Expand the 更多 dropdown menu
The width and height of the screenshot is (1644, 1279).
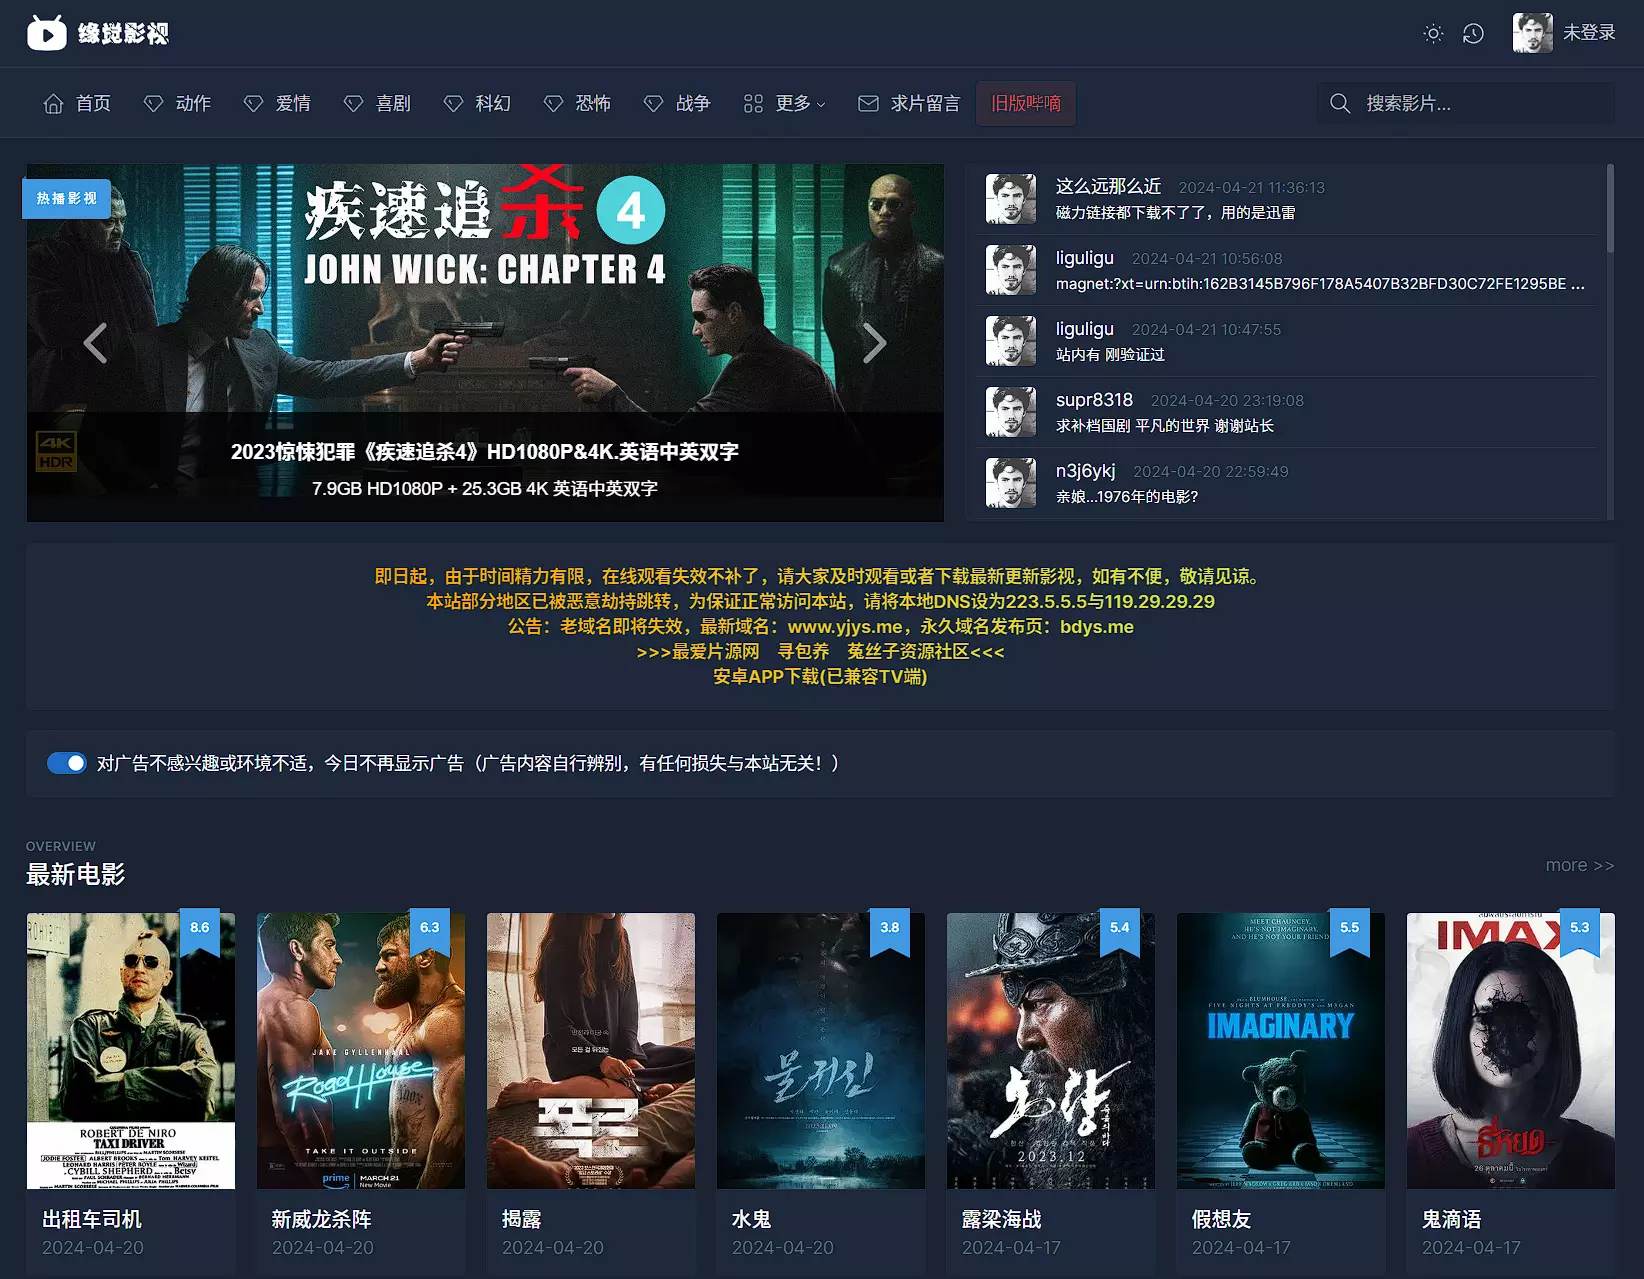pyautogui.click(x=785, y=103)
